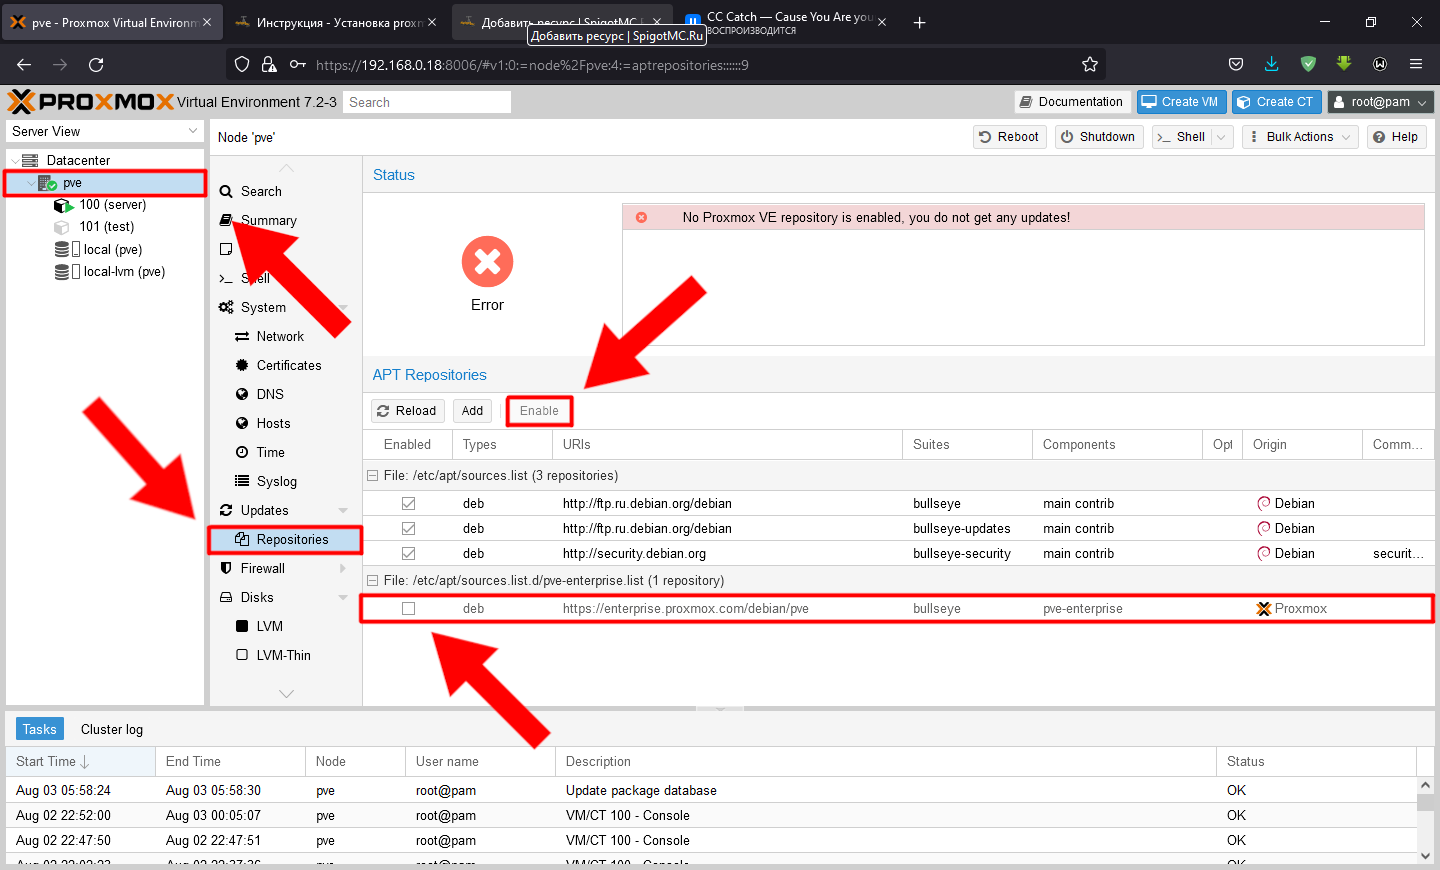Viewport: 1440px width, 870px height.
Task: Expand the Firewall submenu arrow
Action: tap(343, 568)
